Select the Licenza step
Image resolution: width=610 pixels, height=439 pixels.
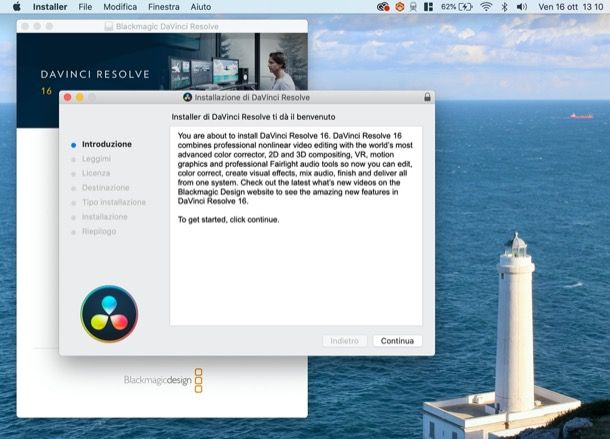coord(96,173)
